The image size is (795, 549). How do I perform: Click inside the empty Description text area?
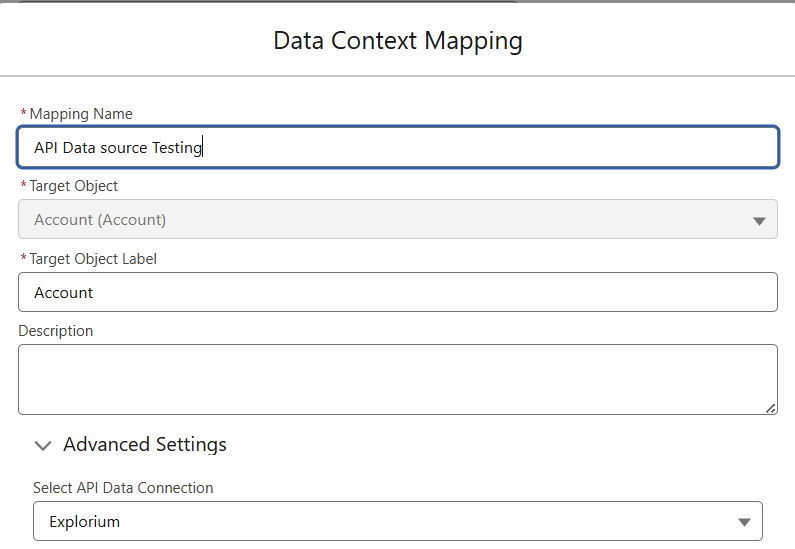(397, 379)
